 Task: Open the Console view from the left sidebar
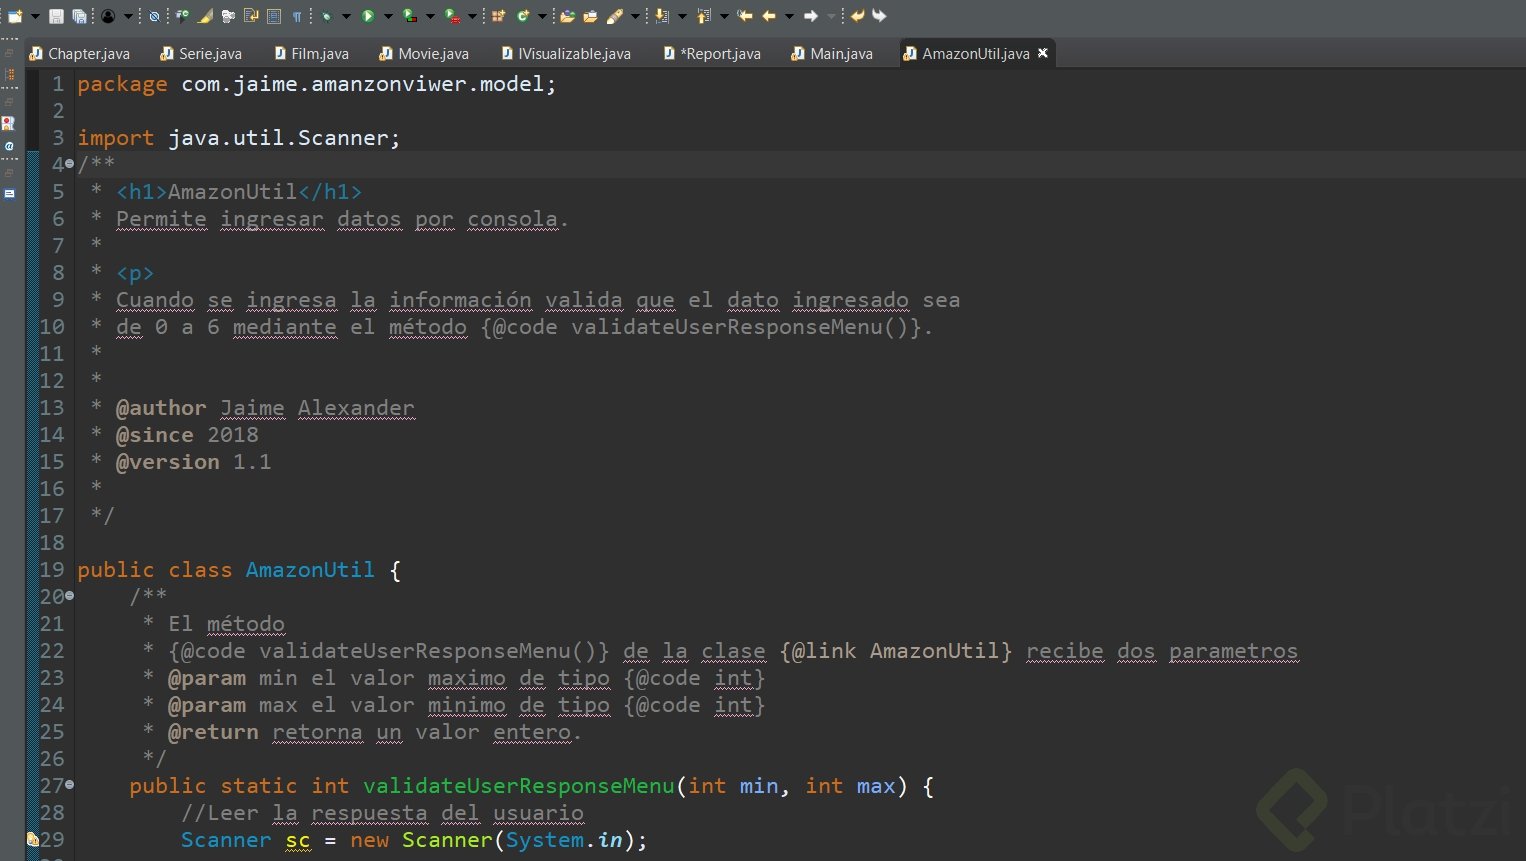coord(9,194)
